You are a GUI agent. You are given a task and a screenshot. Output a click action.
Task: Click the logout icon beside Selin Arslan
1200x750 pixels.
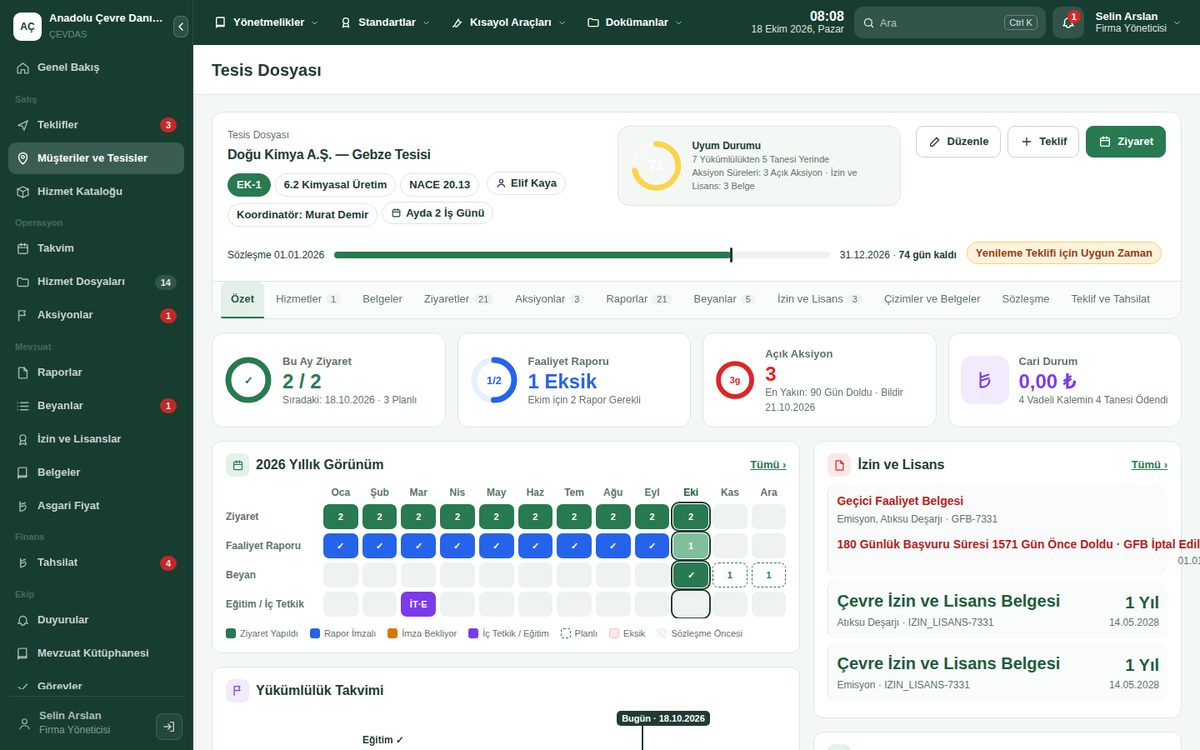(x=169, y=727)
